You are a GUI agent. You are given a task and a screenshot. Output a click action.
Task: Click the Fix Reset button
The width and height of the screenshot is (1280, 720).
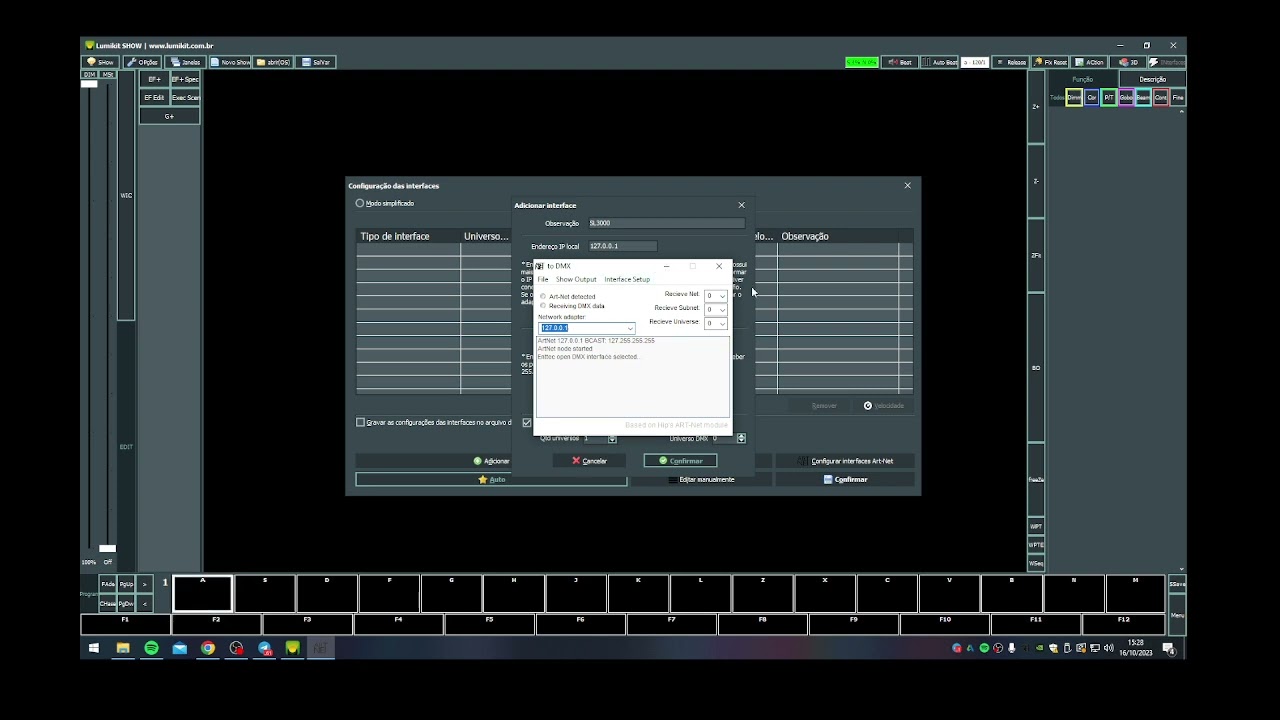click(x=1051, y=62)
